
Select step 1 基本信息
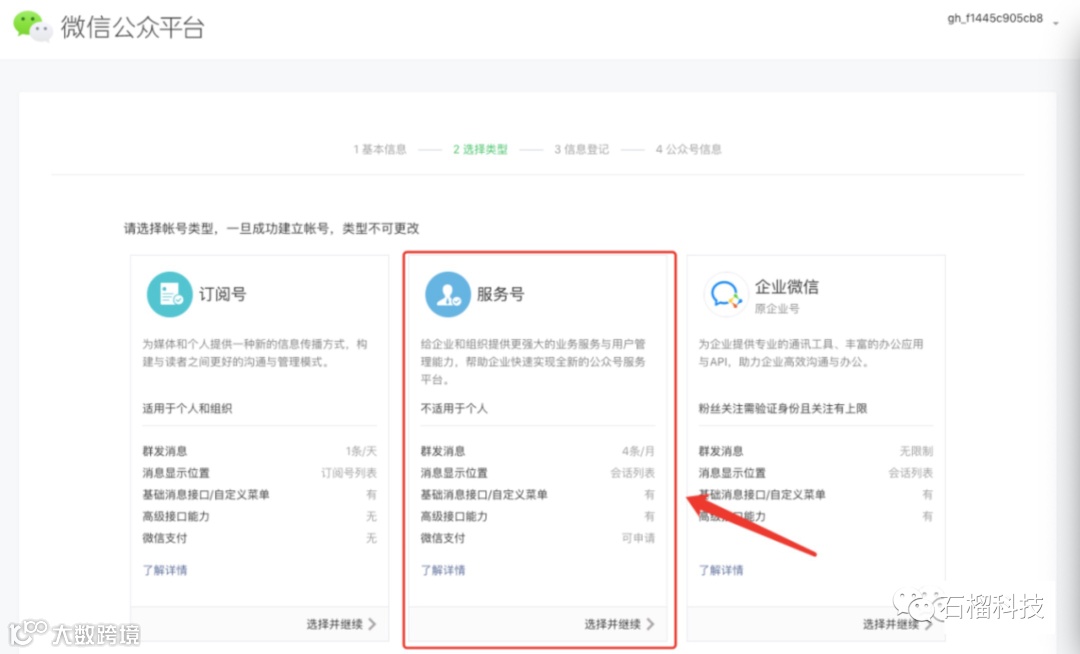380,149
